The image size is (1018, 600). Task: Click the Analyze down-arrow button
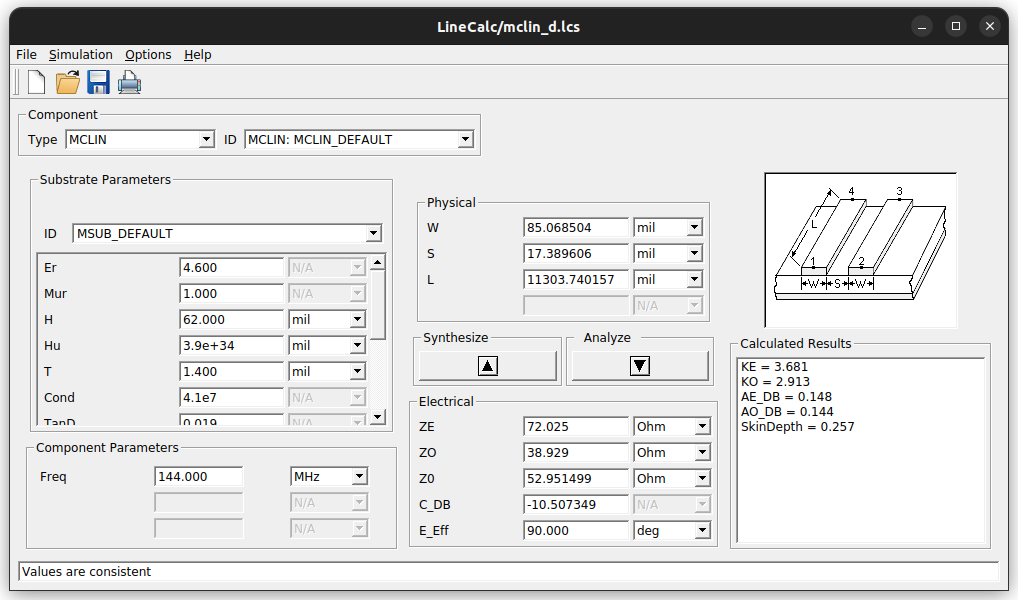[639, 366]
